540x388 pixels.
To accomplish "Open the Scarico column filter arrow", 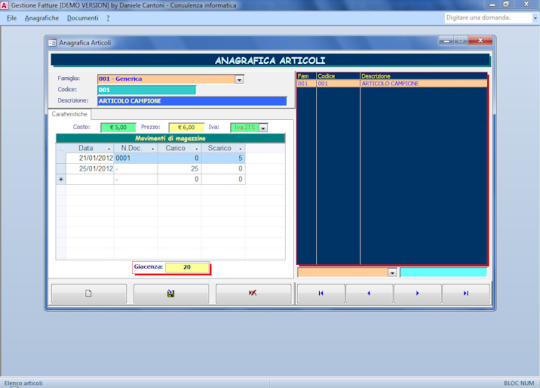I will (x=240, y=149).
